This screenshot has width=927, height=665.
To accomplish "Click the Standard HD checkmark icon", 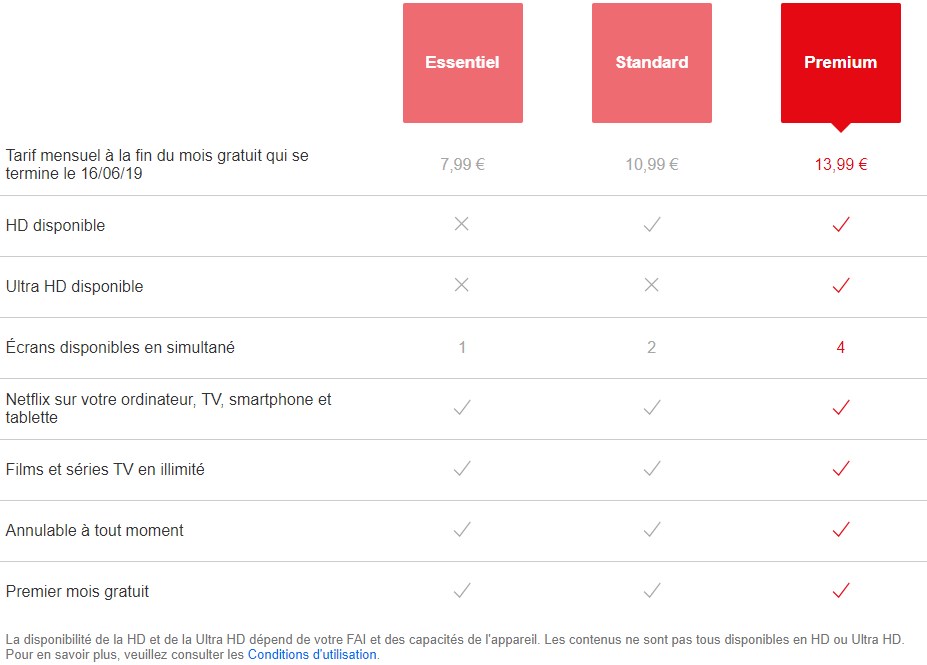I will pos(652,225).
